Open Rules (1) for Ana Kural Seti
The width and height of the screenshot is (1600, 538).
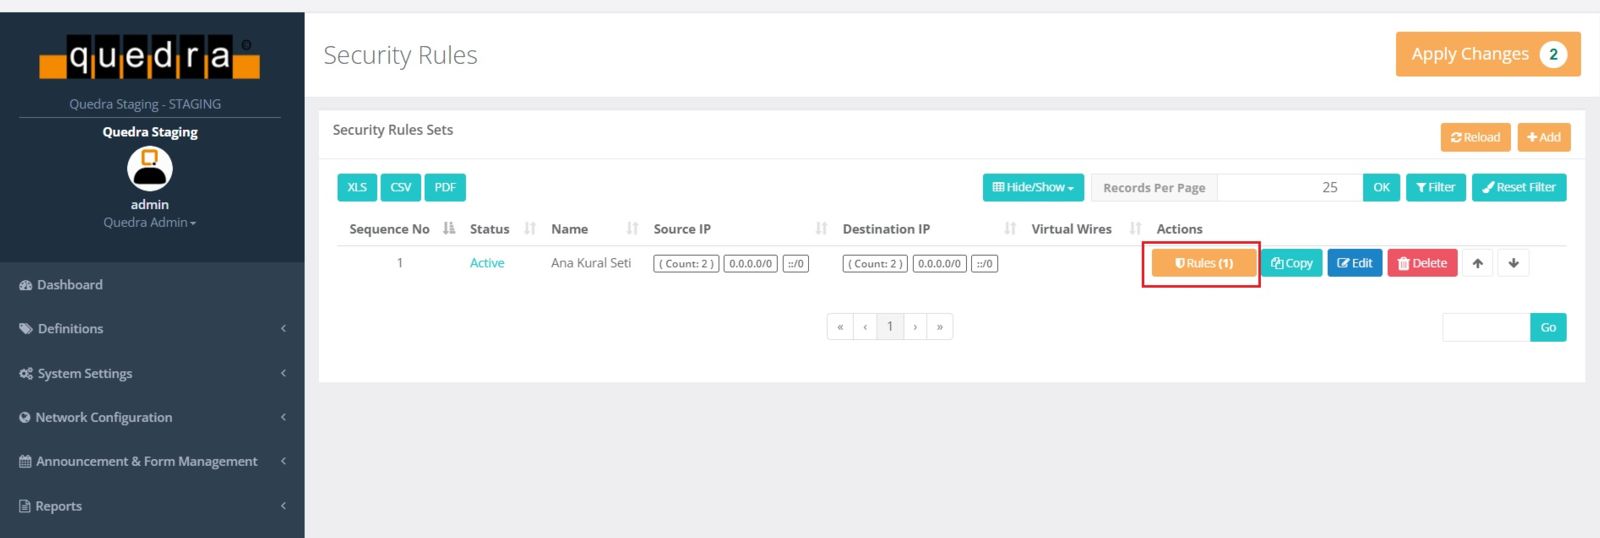coord(1203,263)
